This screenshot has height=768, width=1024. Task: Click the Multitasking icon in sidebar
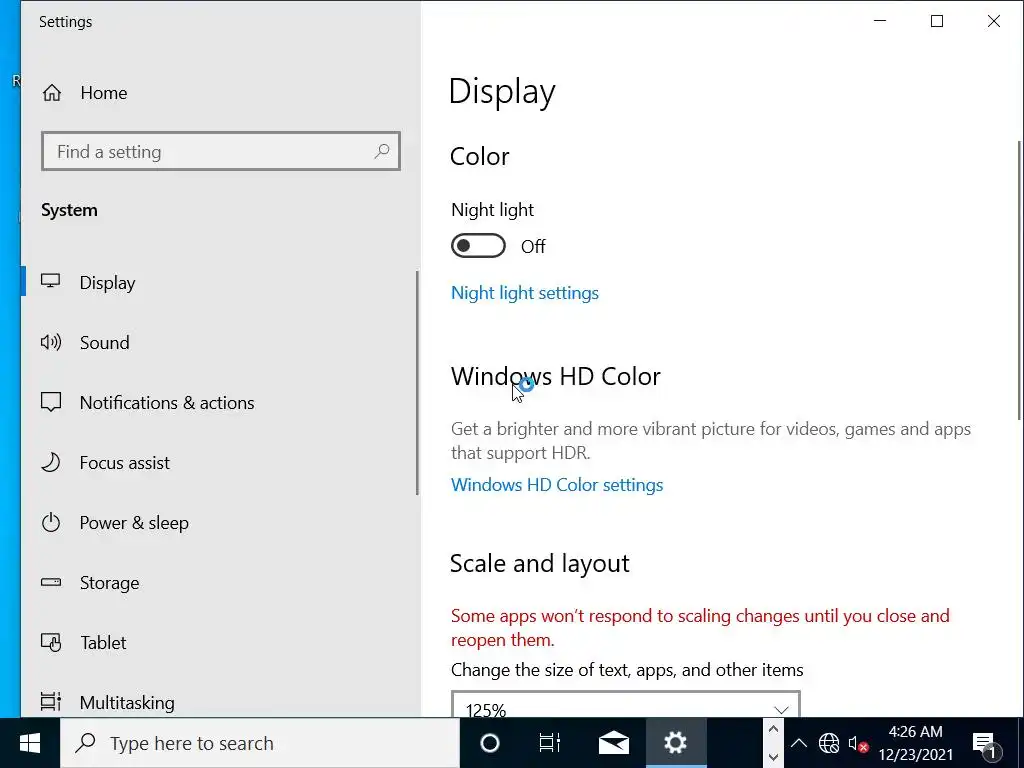point(50,702)
